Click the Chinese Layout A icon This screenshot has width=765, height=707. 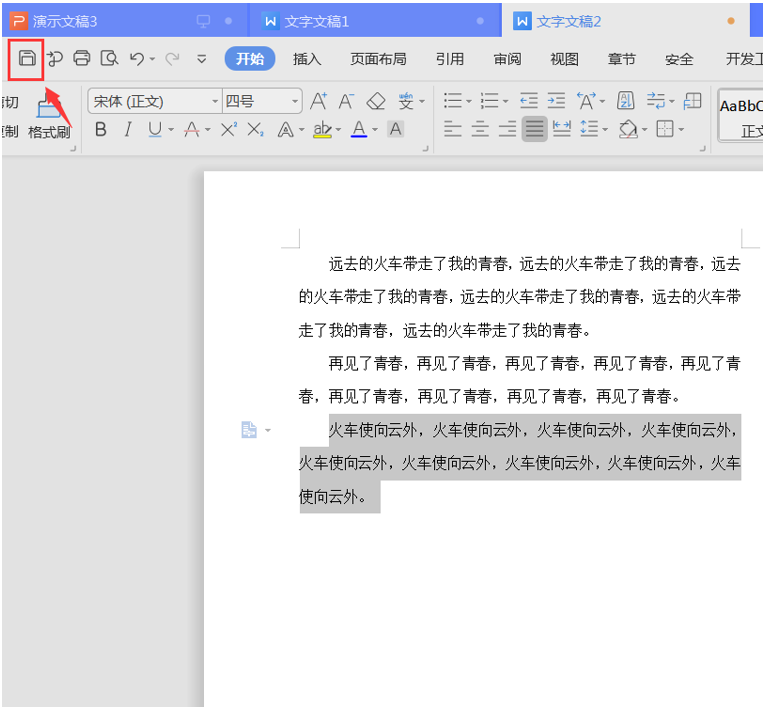point(586,101)
